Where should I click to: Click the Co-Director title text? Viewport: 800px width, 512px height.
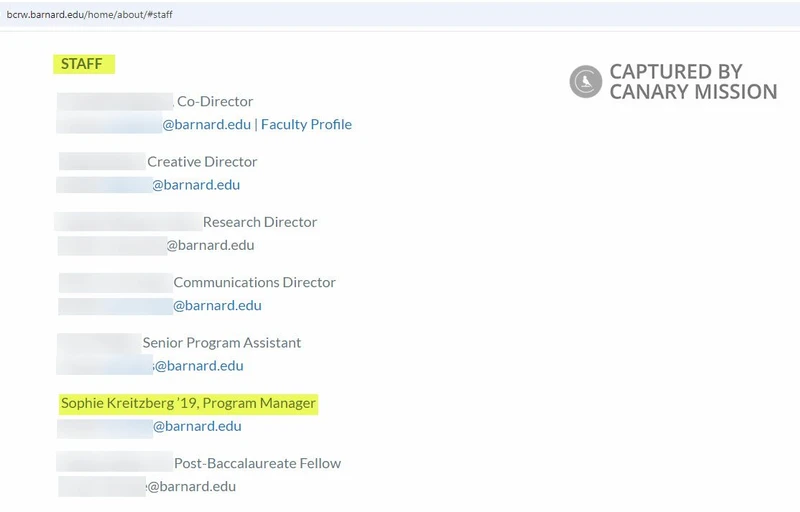215,101
